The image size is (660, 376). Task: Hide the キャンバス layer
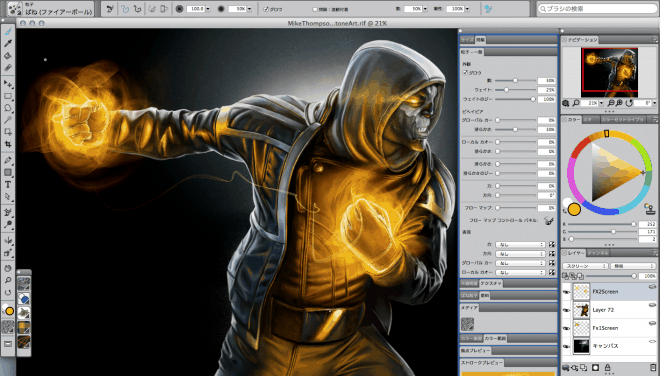pos(567,346)
